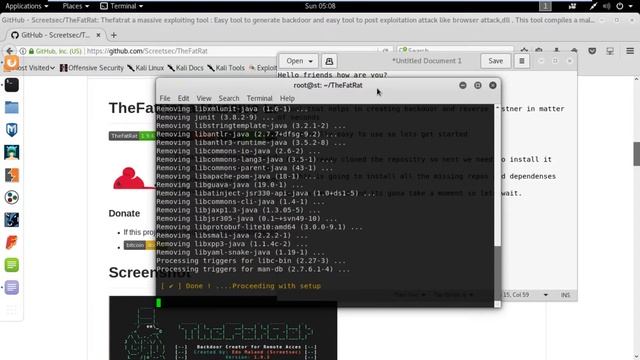Open the Terminal app menu in top bar
The height and width of the screenshot is (360, 640).
tap(122, 6)
